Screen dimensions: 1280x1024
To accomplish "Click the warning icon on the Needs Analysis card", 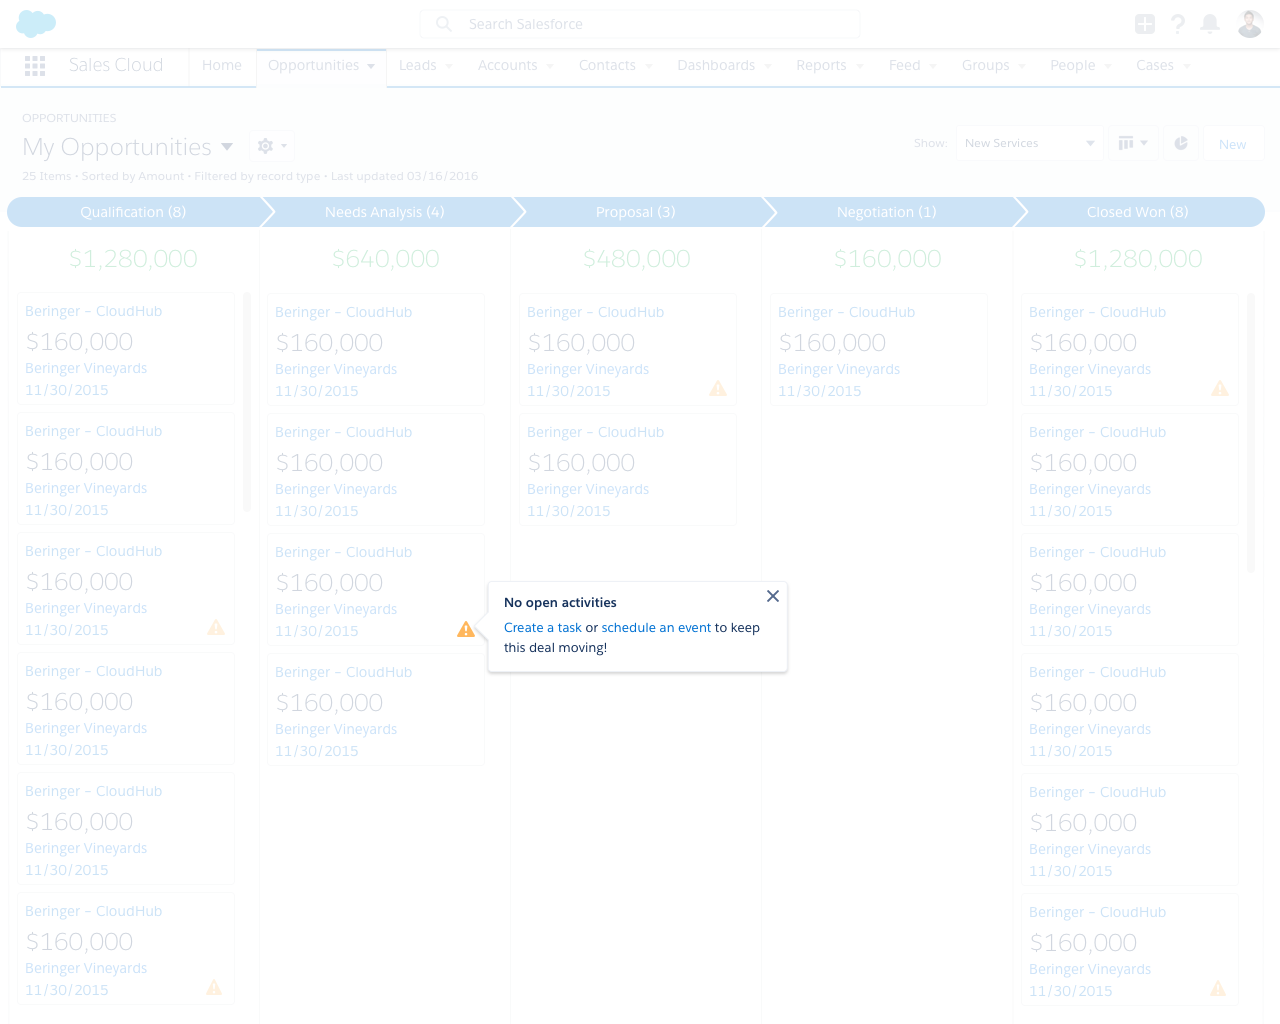I will [x=466, y=629].
